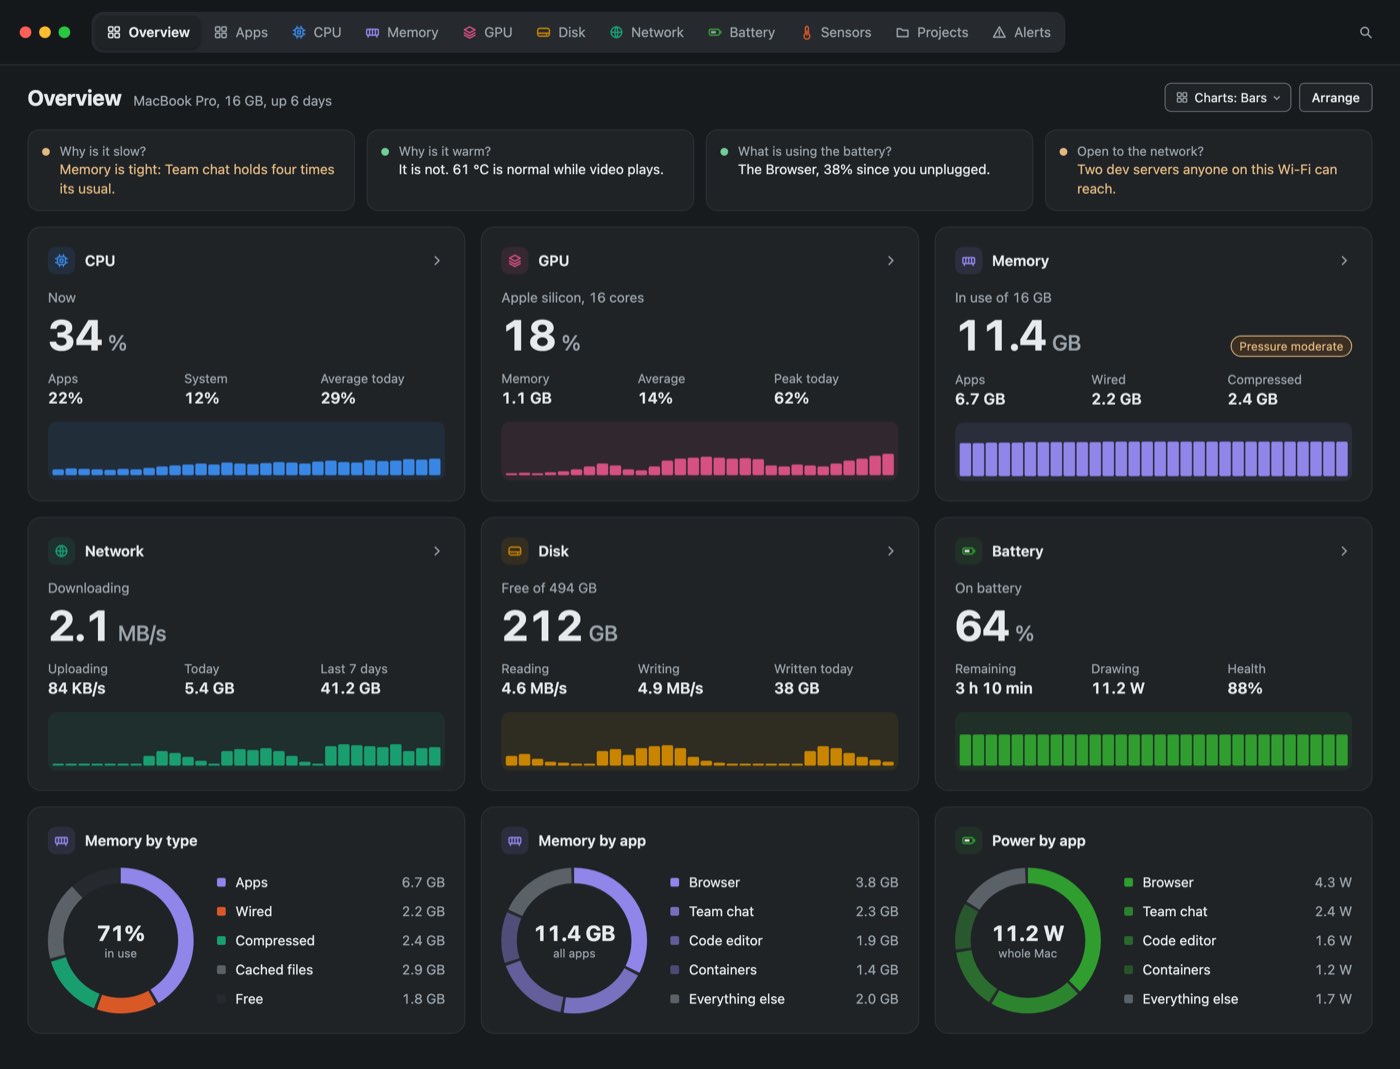
Task: Expand the CPU card chevron
Action: [437, 261]
